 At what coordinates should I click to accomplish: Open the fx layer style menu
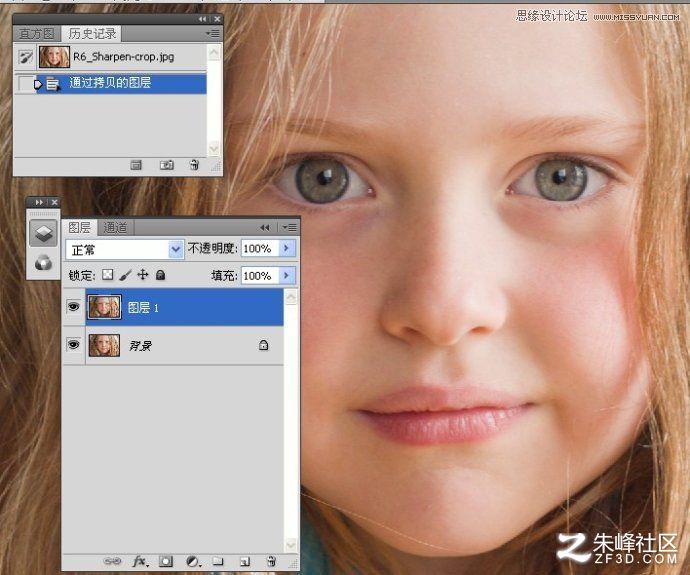pyautogui.click(x=140, y=561)
